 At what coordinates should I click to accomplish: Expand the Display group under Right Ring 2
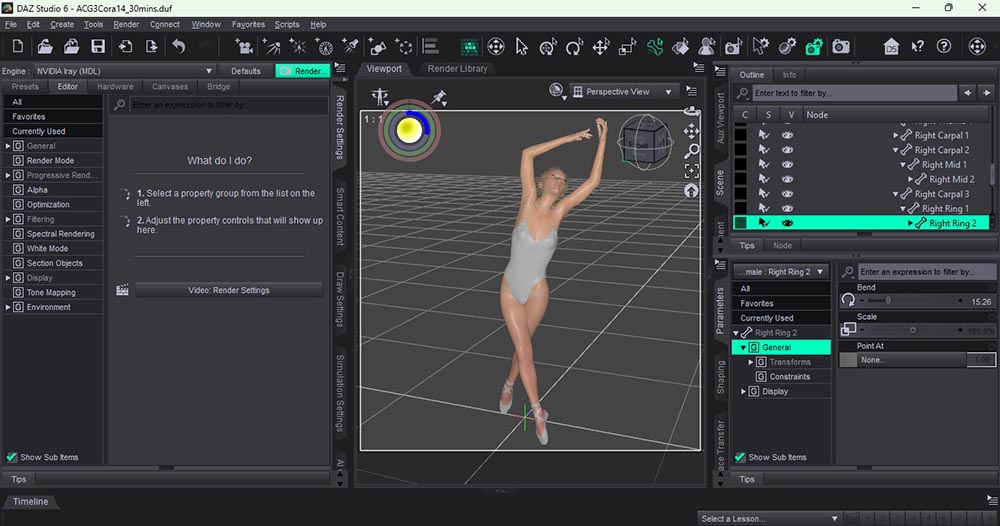tap(743, 391)
